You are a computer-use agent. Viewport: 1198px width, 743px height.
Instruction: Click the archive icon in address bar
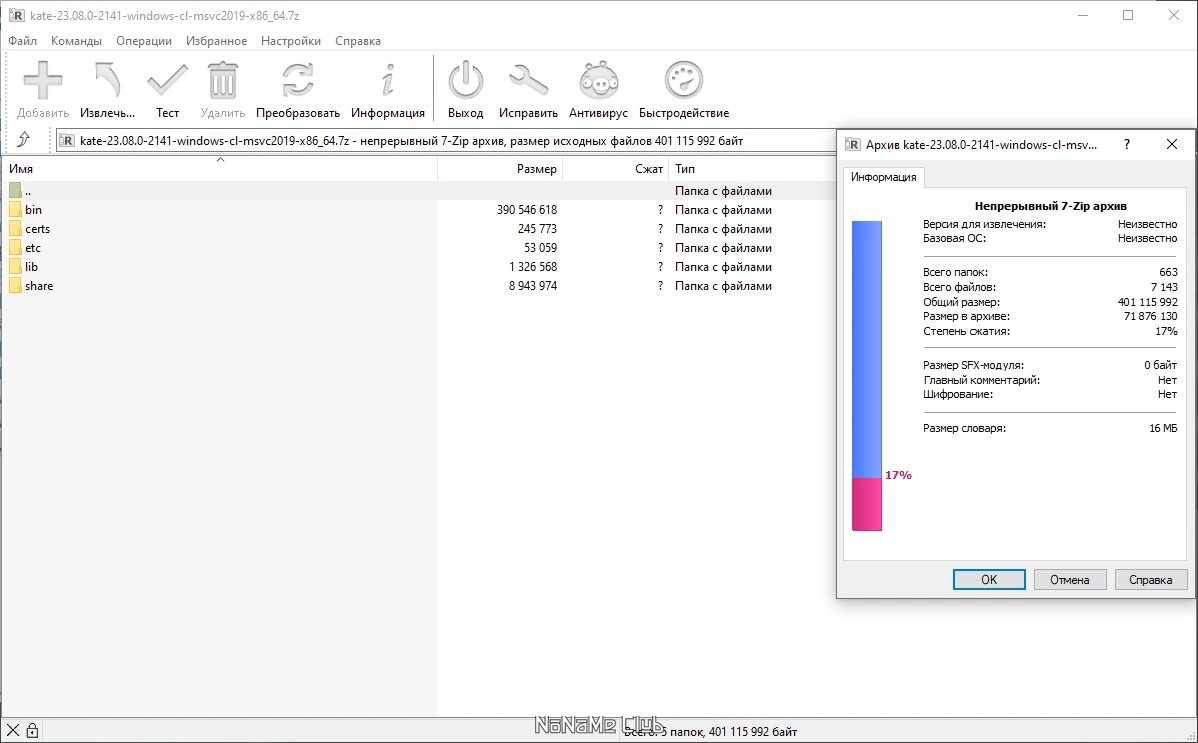[67, 141]
